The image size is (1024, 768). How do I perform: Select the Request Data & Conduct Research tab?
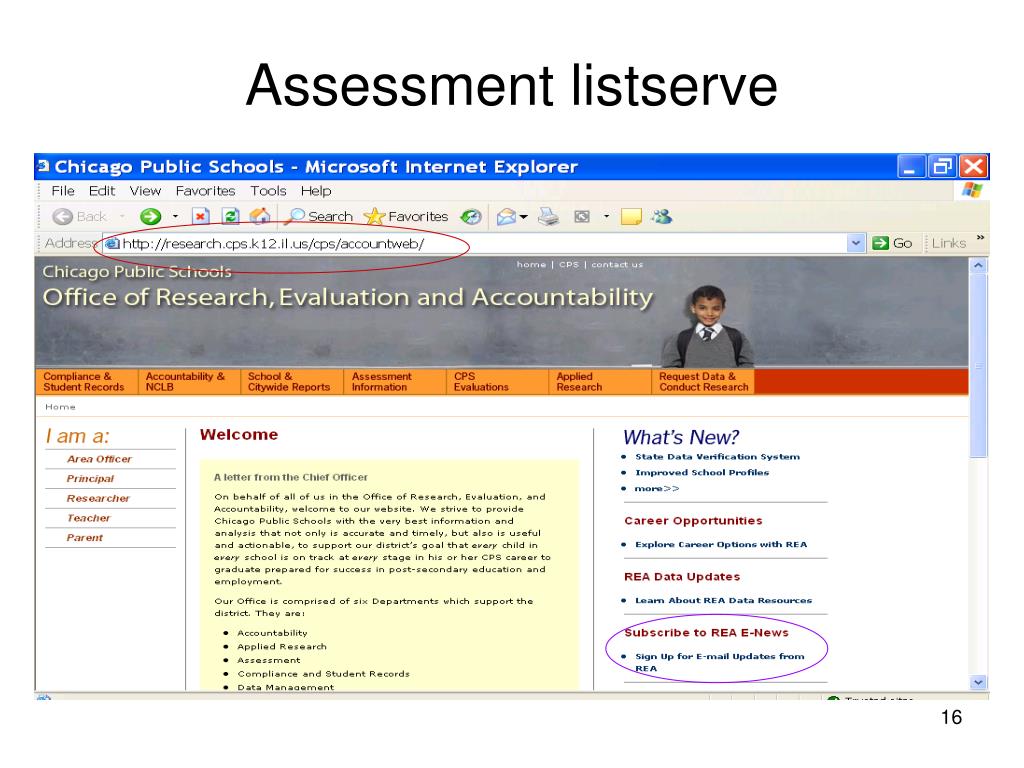(703, 381)
